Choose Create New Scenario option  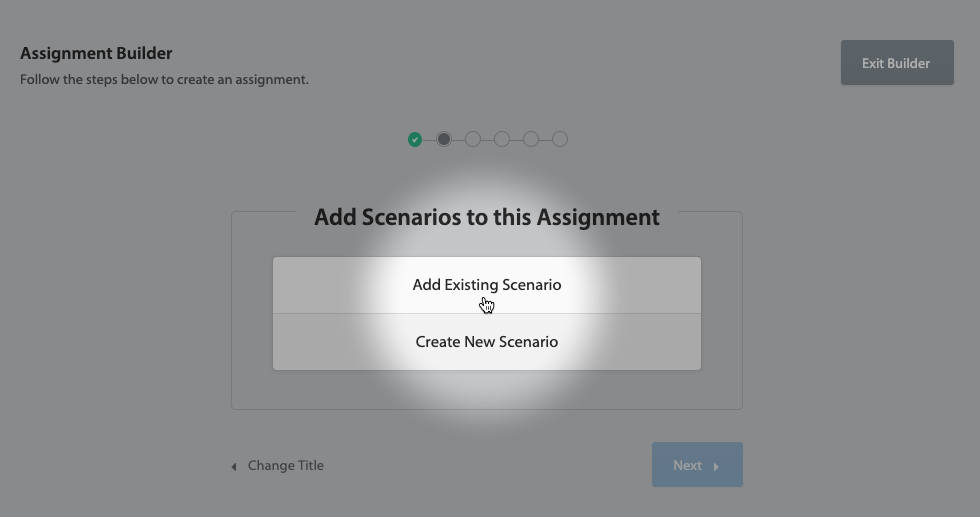[487, 342]
